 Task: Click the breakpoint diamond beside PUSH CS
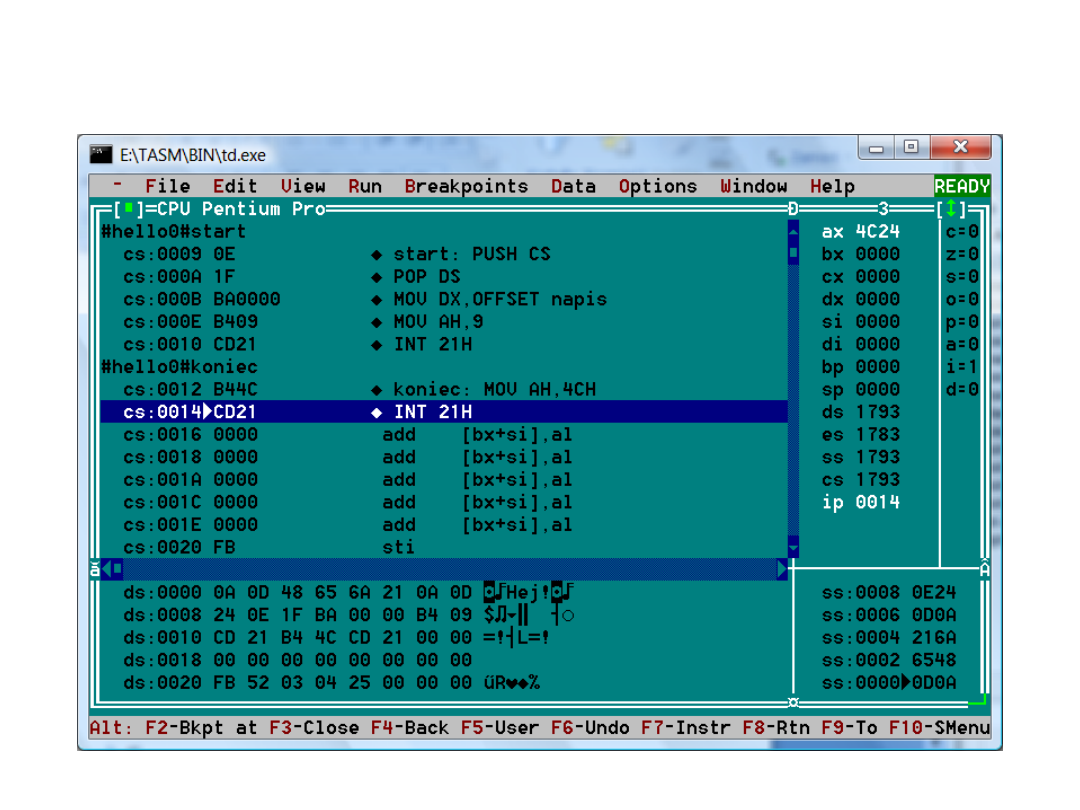pos(377,255)
